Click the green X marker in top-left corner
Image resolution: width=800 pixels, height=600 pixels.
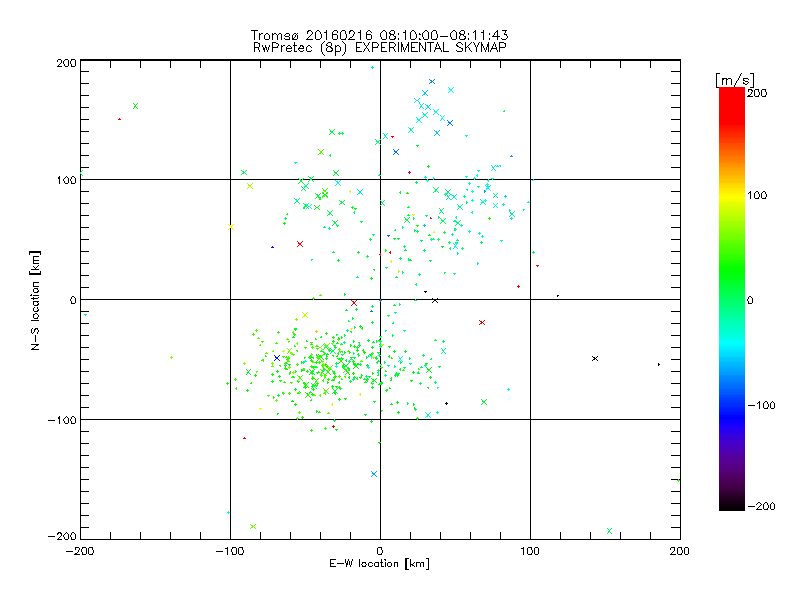pos(136,106)
